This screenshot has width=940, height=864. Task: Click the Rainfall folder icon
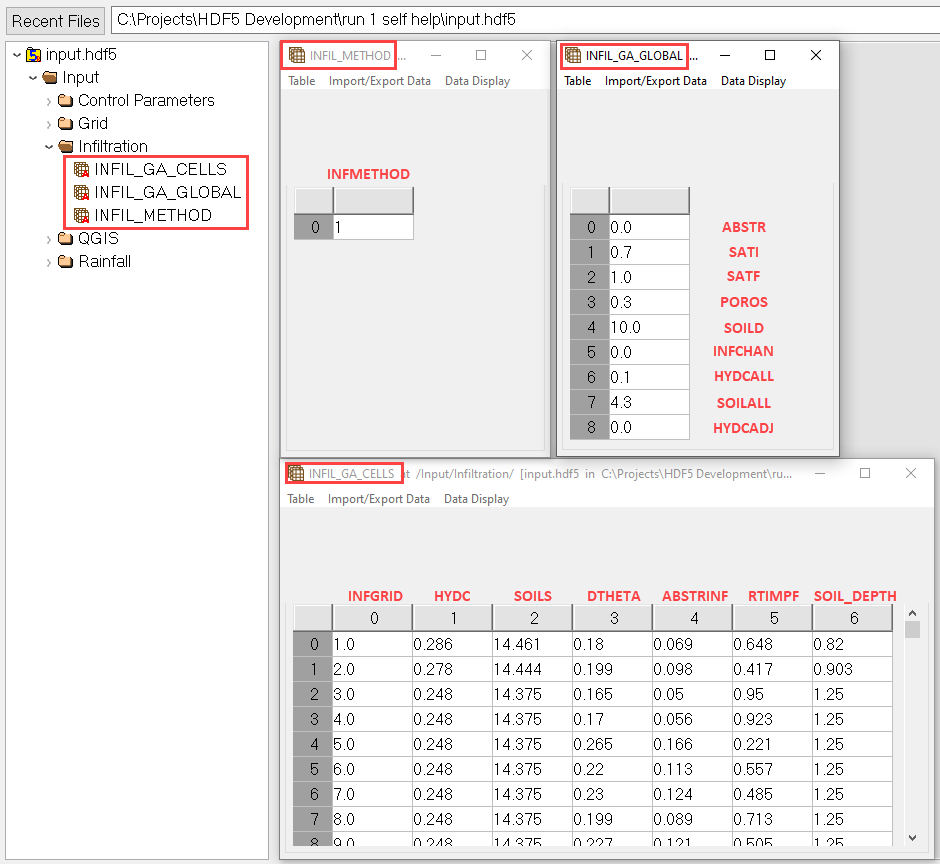(x=66, y=262)
